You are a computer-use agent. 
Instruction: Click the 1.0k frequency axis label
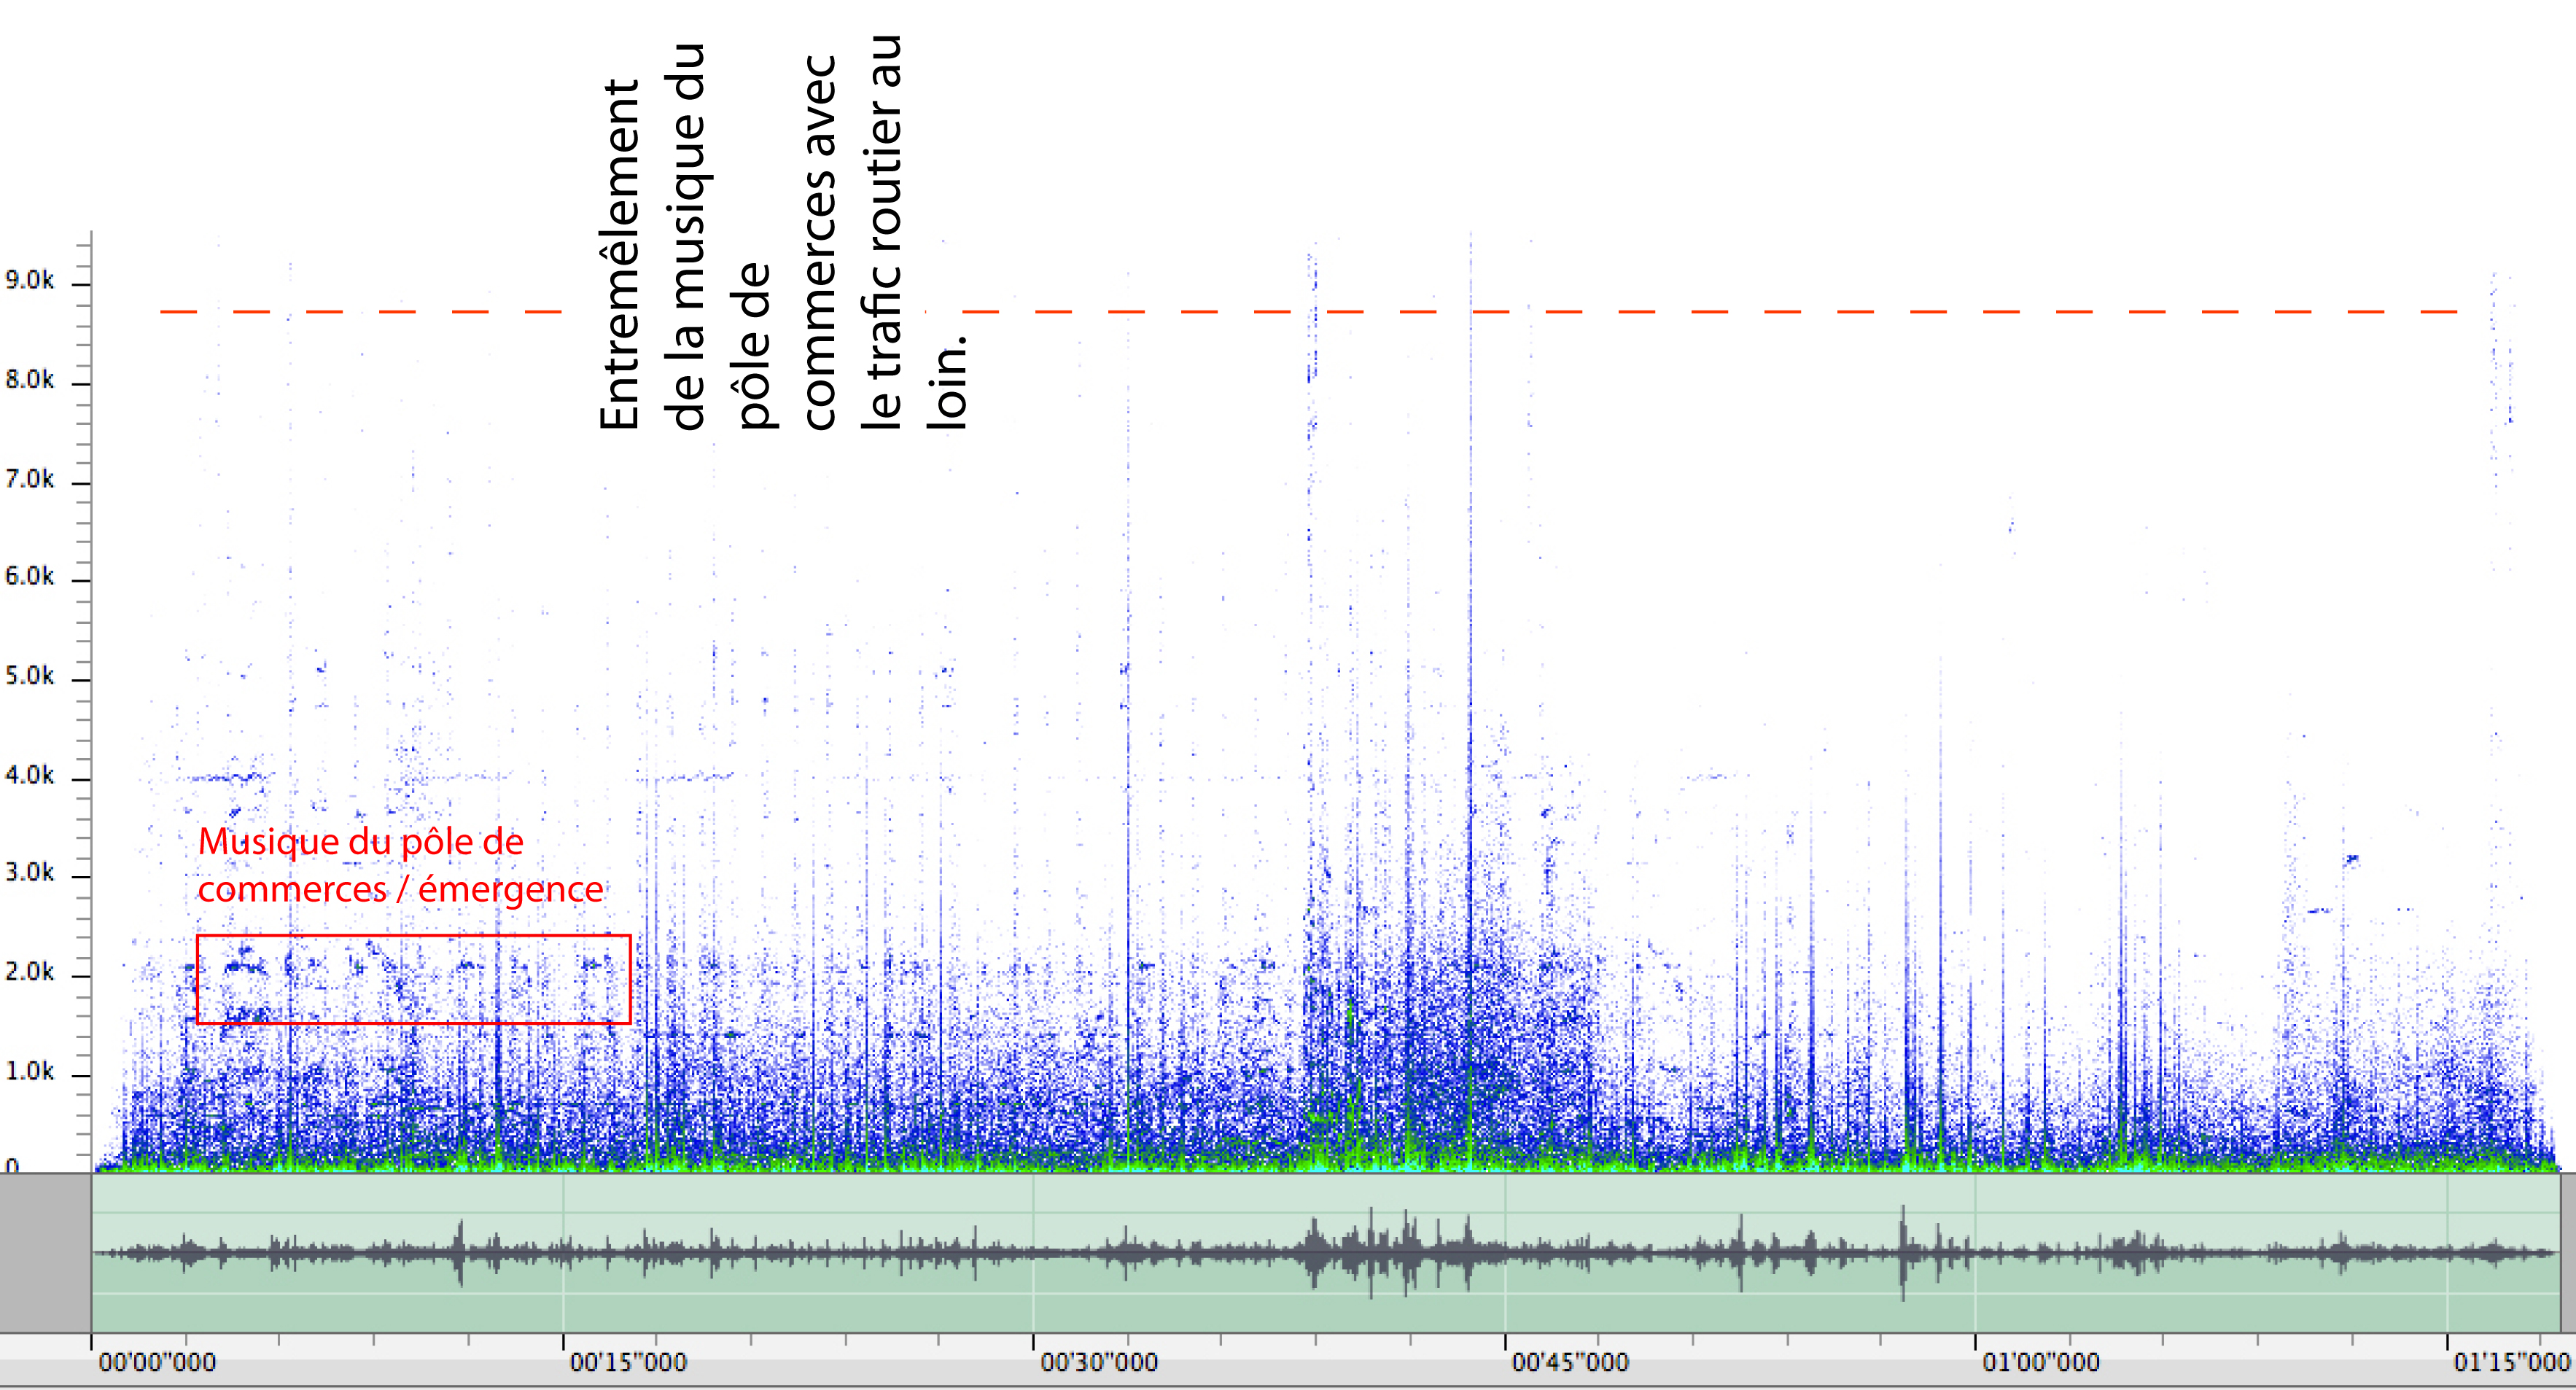30,1072
